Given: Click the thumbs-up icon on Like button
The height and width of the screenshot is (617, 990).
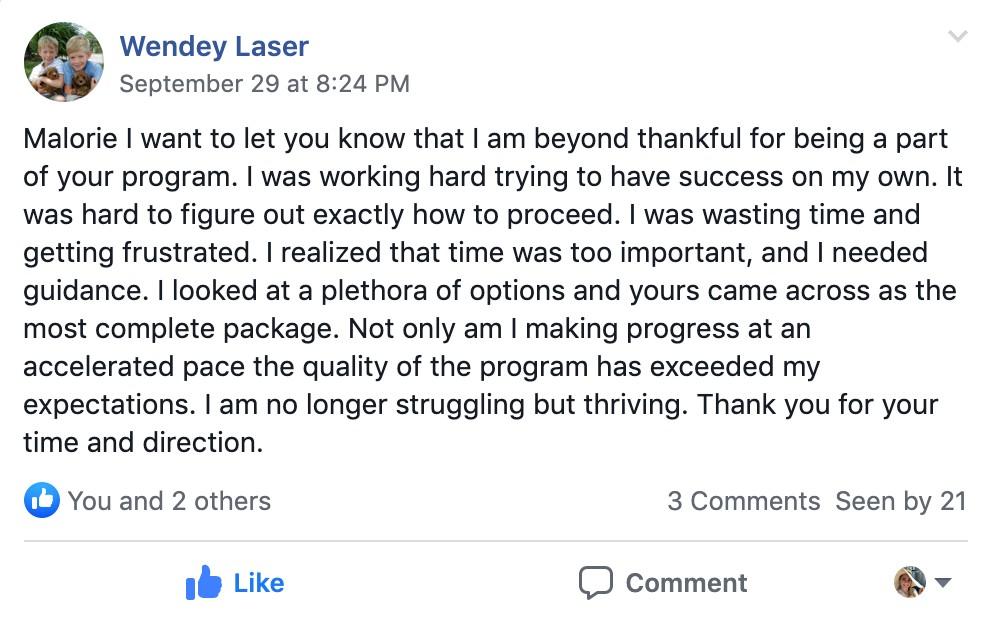Looking at the screenshot, I should pyautogui.click(x=203, y=583).
